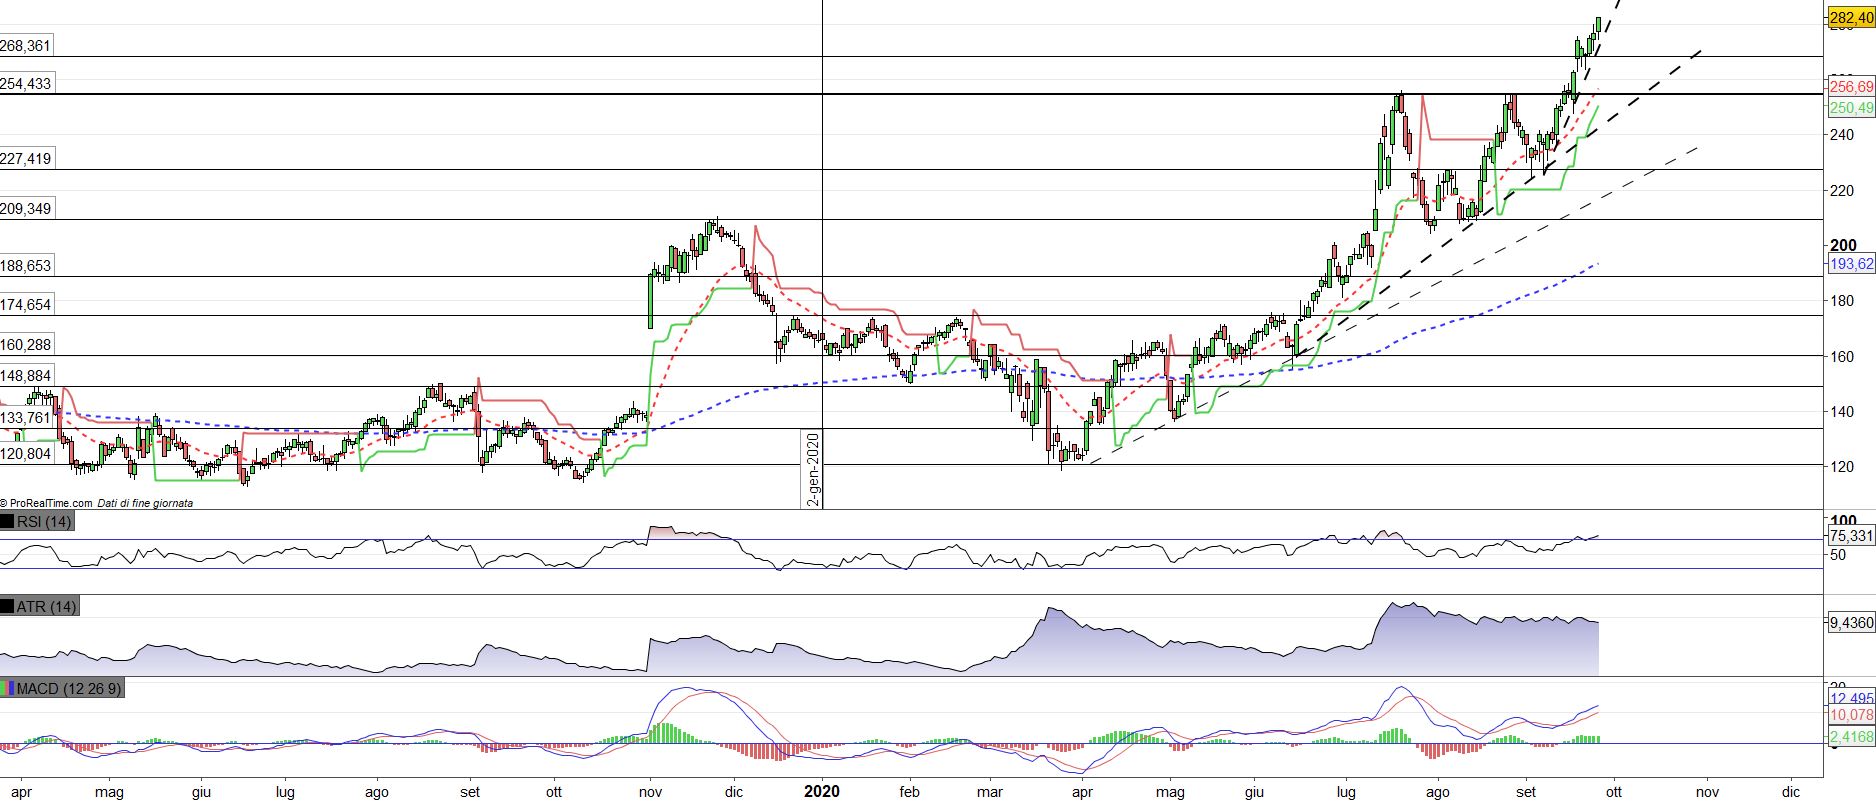
Task: Click the RSI value 75,331
Action: pyautogui.click(x=1851, y=537)
